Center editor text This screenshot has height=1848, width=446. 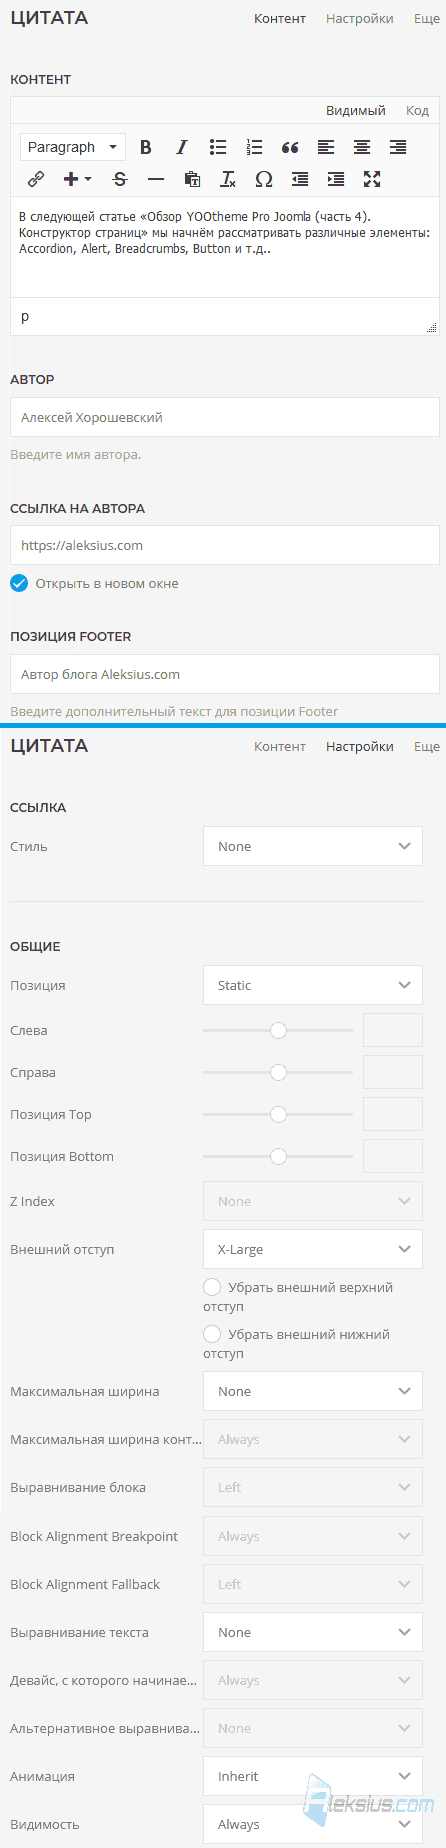pyautogui.click(x=362, y=147)
